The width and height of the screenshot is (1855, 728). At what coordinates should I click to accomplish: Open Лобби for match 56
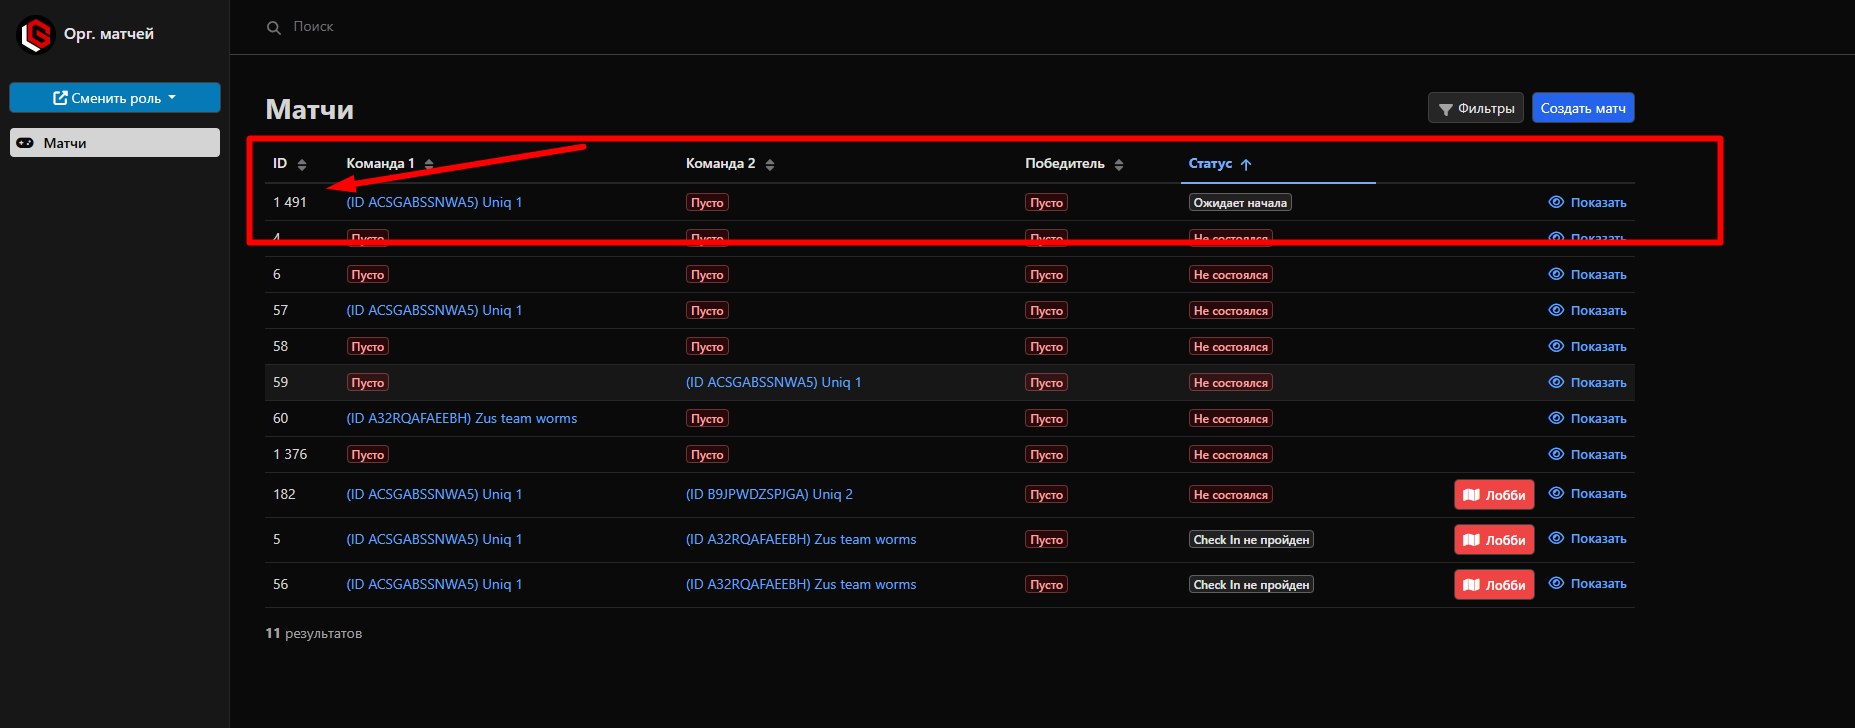(1494, 585)
